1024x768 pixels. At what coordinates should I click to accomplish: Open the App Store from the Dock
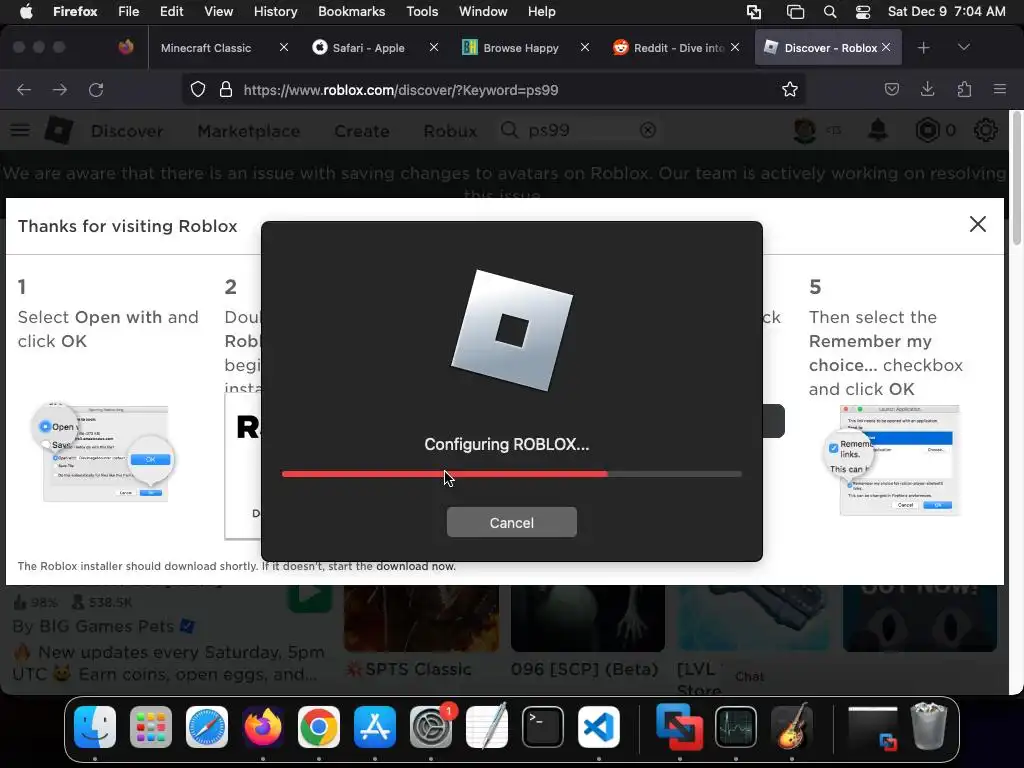coord(375,727)
